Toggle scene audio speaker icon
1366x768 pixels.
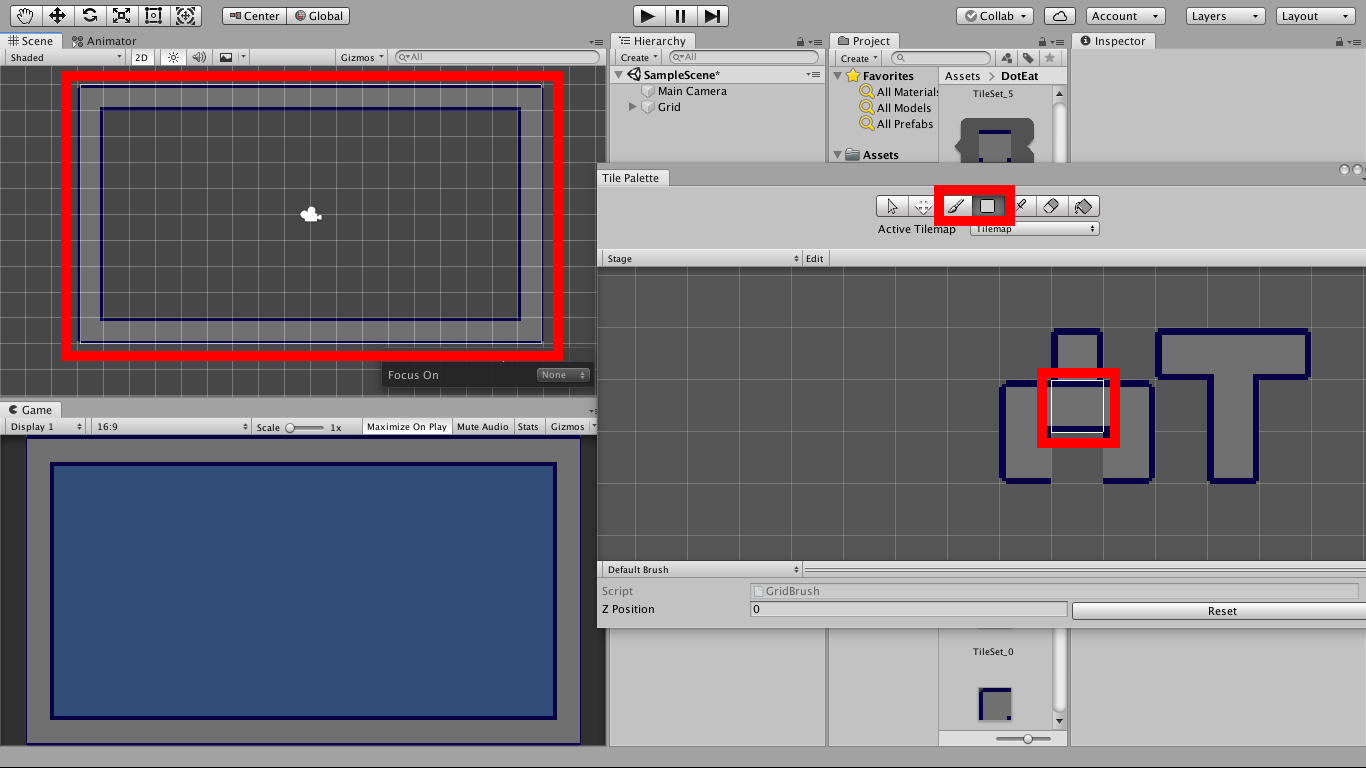coord(199,57)
